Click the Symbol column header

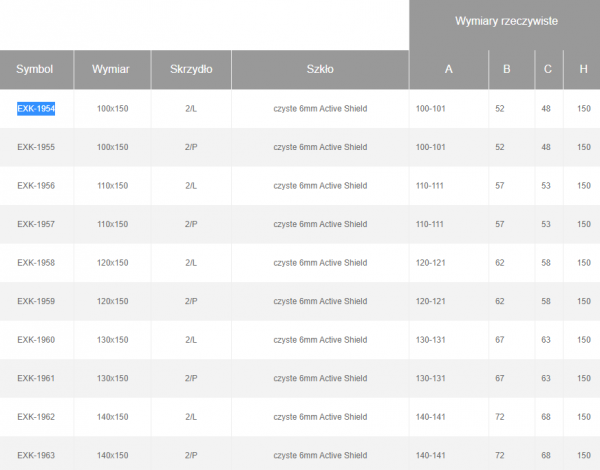[36, 70]
